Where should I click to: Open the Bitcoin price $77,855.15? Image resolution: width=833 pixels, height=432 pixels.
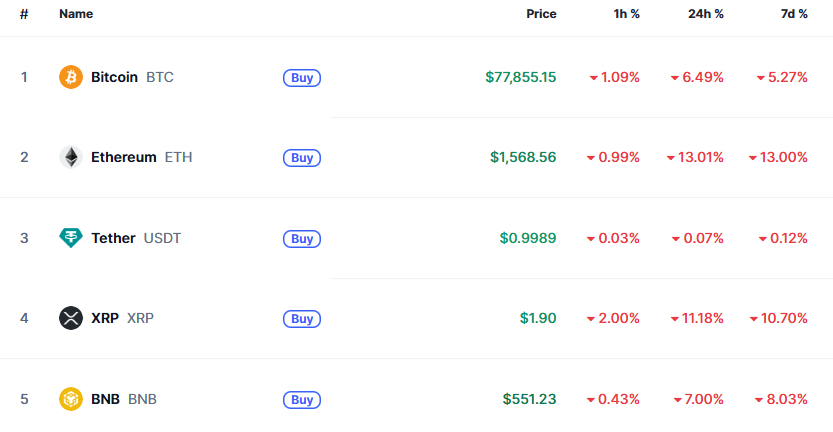(521, 77)
